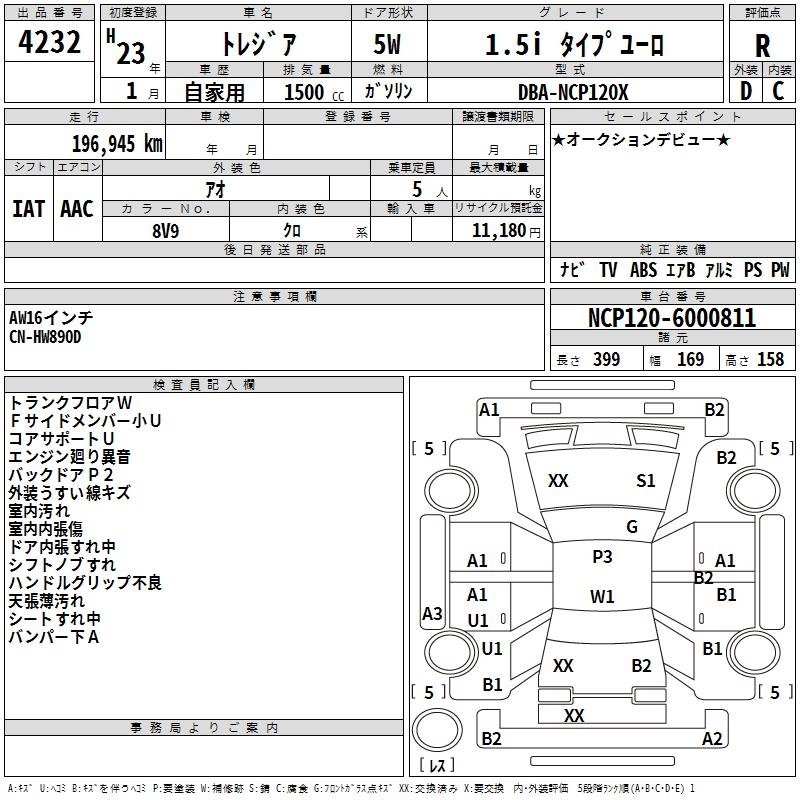
Task: Click the W1 roof repair mark
Action: click(x=602, y=596)
